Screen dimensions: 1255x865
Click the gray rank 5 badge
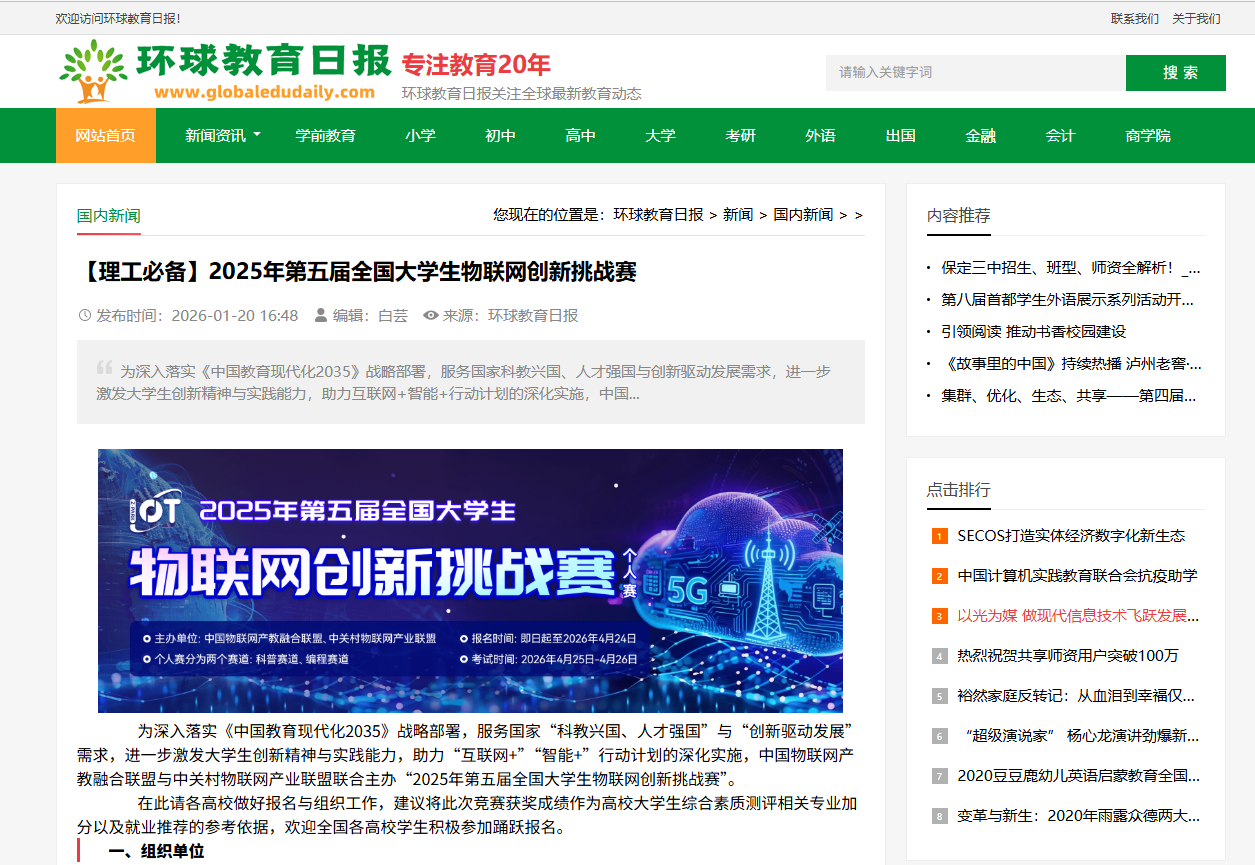(939, 696)
